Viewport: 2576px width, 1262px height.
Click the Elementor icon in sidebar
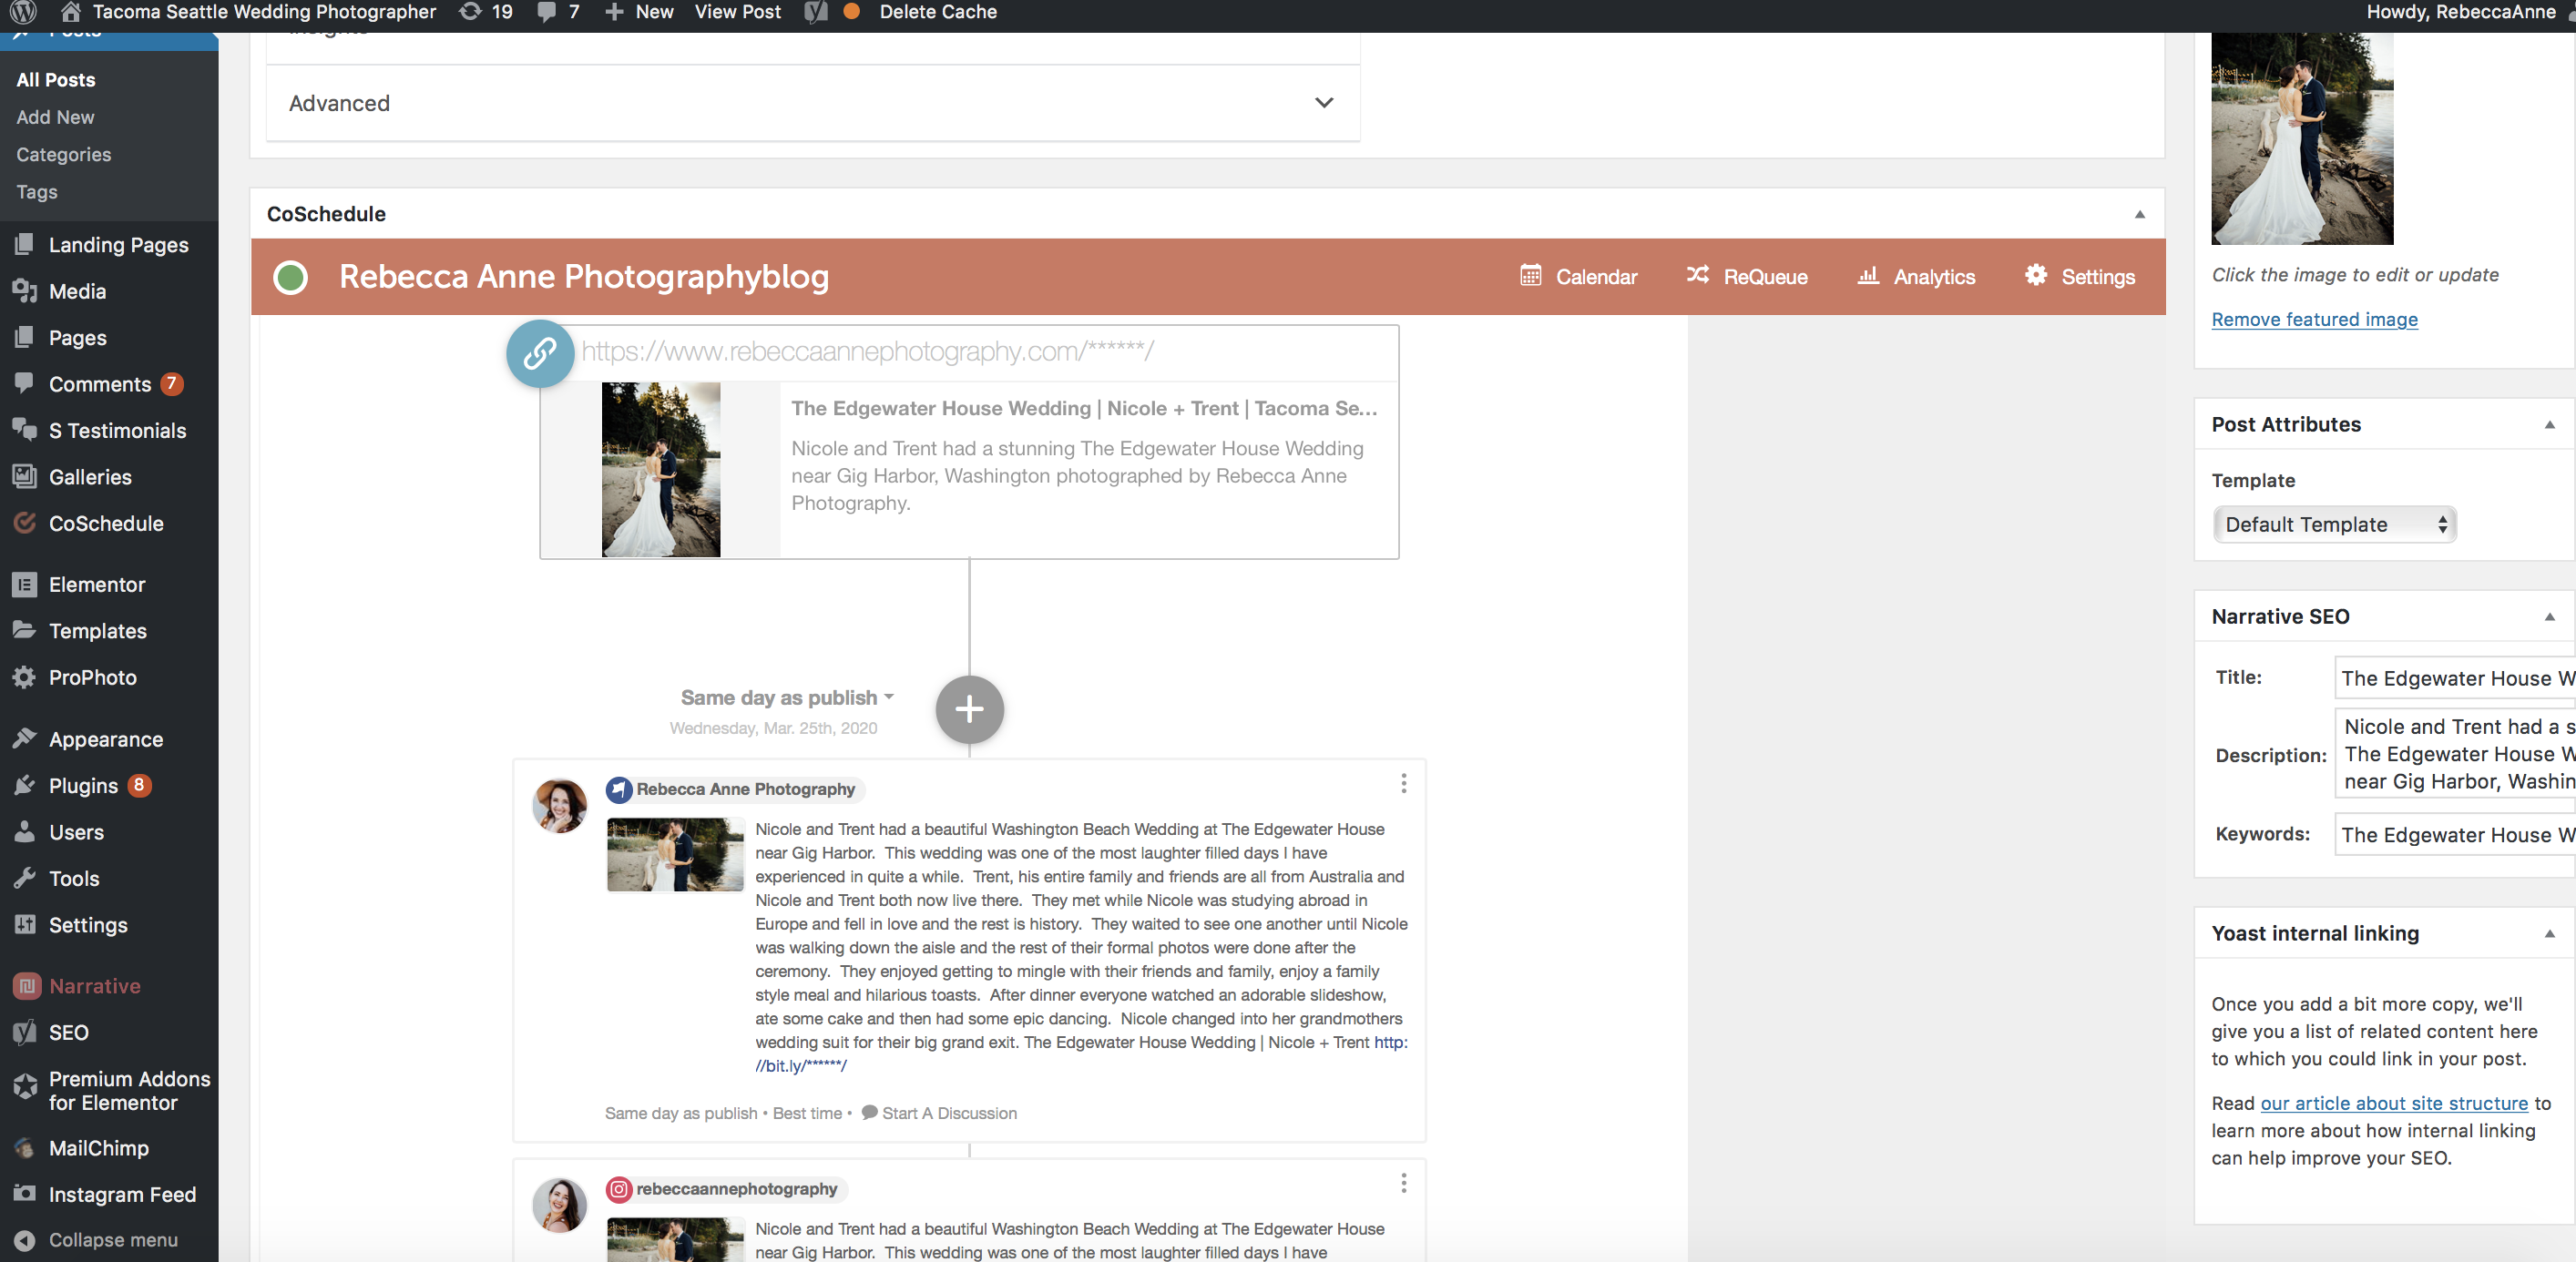point(24,585)
